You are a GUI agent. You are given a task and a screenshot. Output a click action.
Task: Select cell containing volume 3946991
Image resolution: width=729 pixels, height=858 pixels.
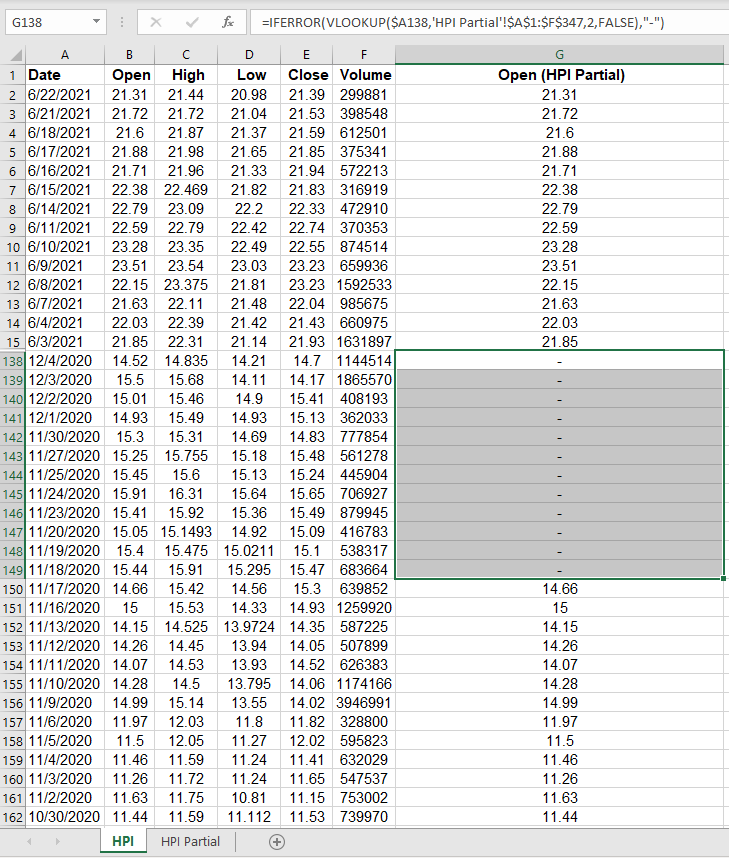[x=365, y=703]
